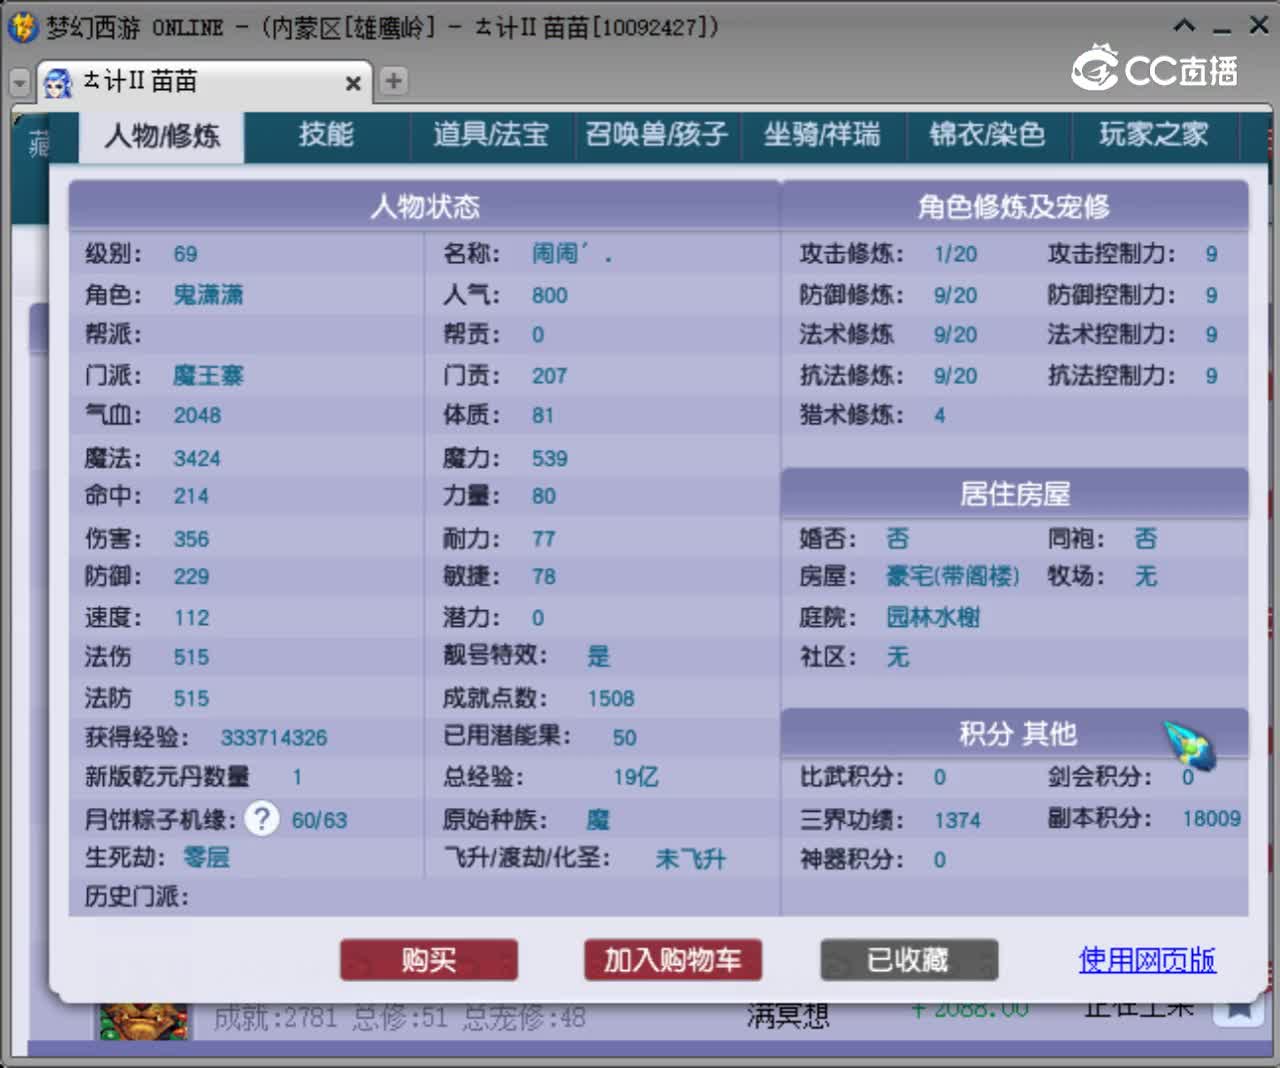The width and height of the screenshot is (1280, 1068).
Task: Click the 人物状态 section header
Action: 425,206
